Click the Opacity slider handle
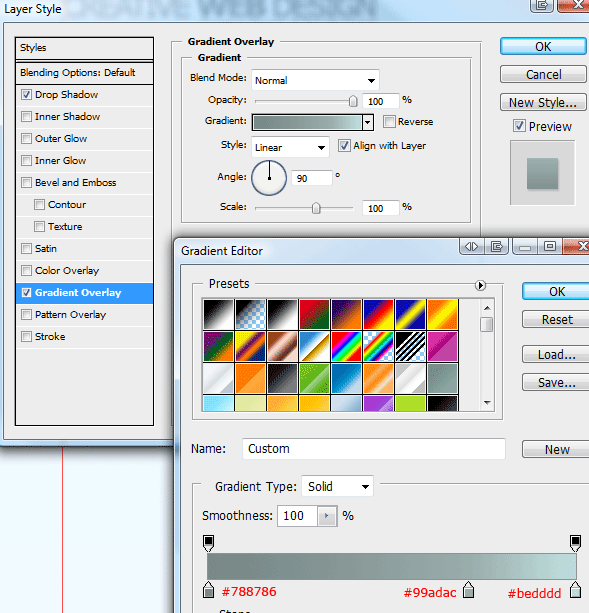This screenshot has height=613, width=589. pos(353,101)
